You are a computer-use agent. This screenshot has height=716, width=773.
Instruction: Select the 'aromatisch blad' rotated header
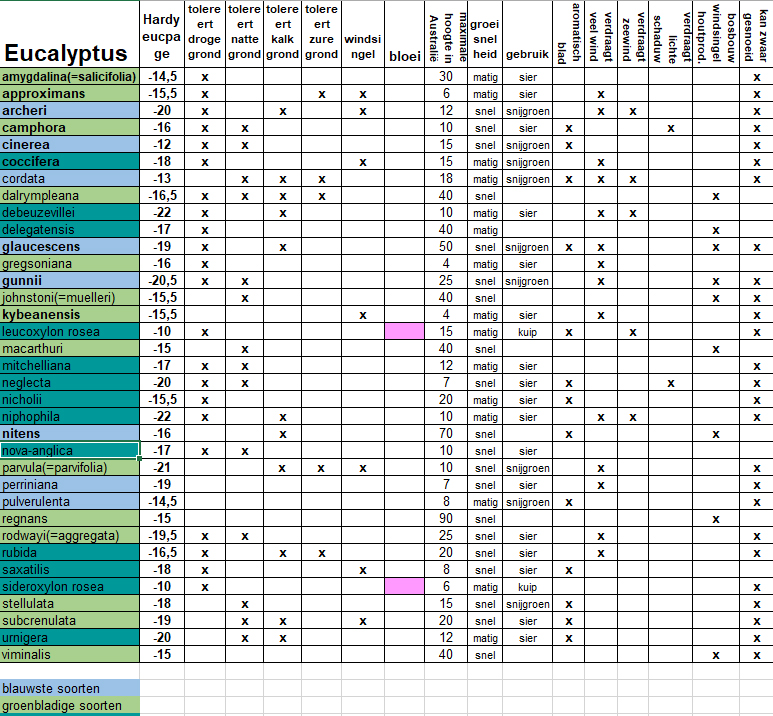(568, 34)
